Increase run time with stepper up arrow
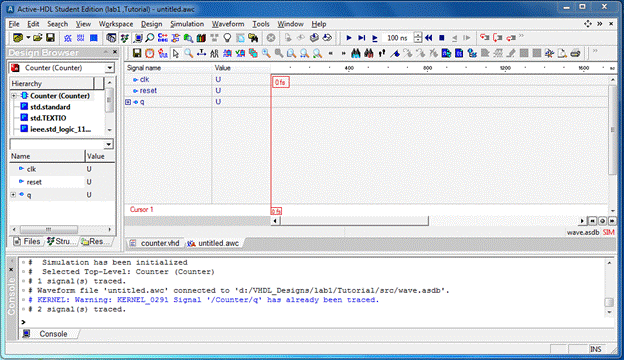The width and height of the screenshot is (624, 360). (x=417, y=35)
